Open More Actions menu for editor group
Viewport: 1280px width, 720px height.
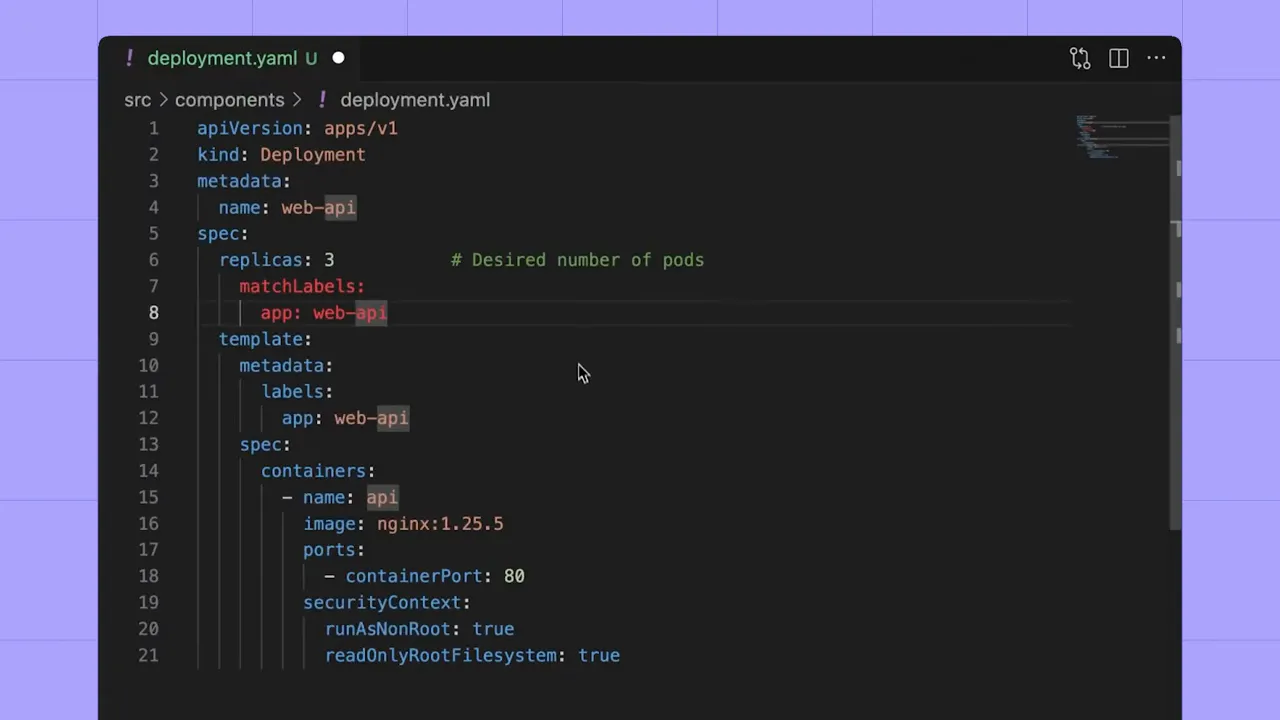click(1156, 58)
